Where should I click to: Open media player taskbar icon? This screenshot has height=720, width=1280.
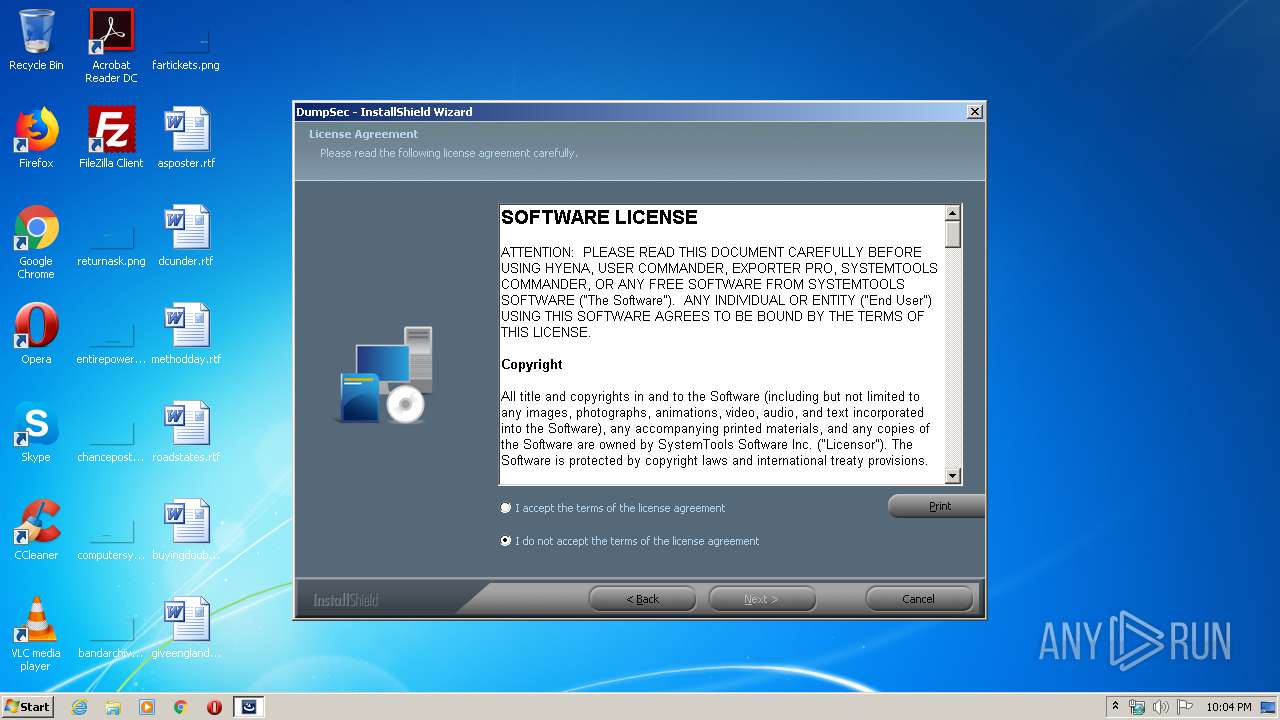(x=147, y=707)
